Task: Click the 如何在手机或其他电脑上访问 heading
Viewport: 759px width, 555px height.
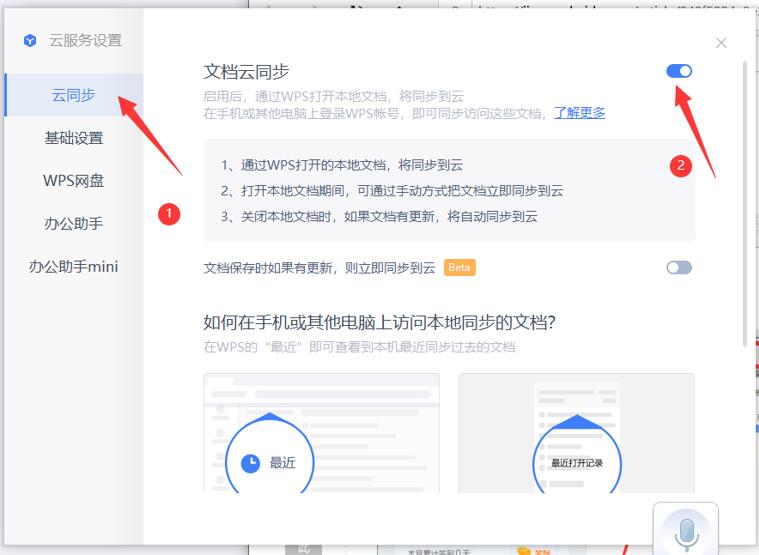Action: [380, 322]
